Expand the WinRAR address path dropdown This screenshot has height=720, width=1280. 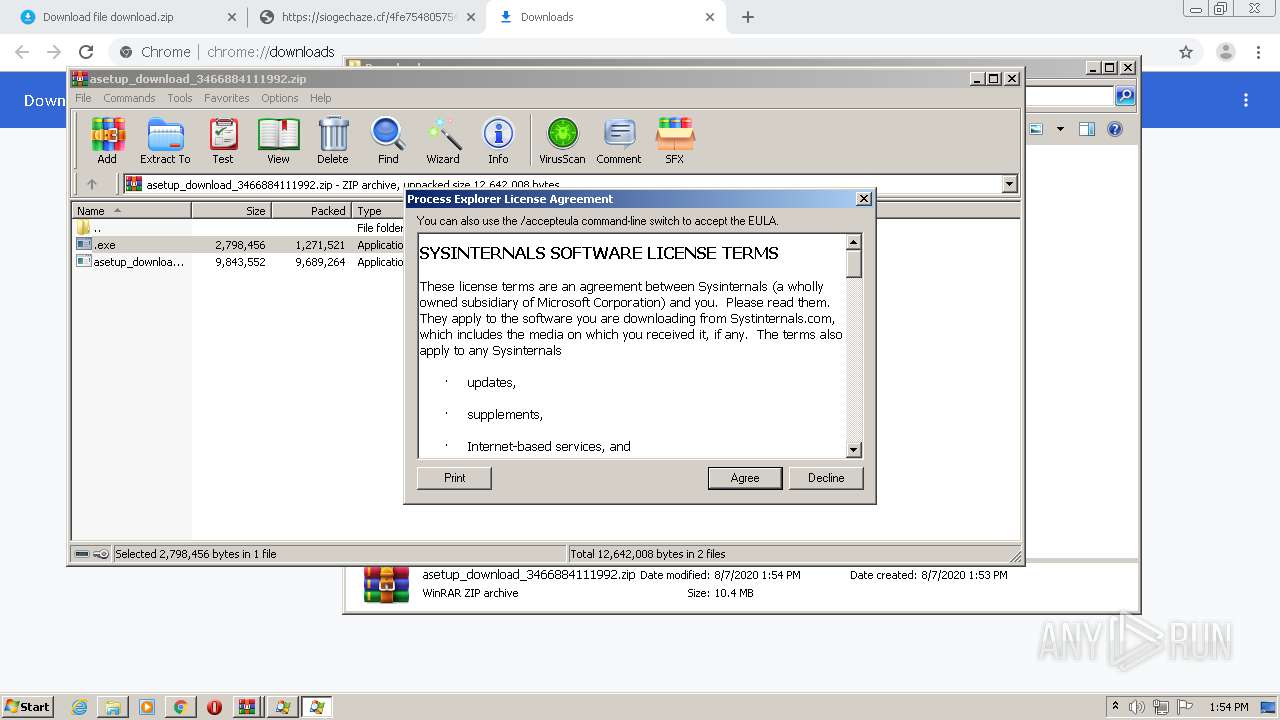(x=1009, y=184)
